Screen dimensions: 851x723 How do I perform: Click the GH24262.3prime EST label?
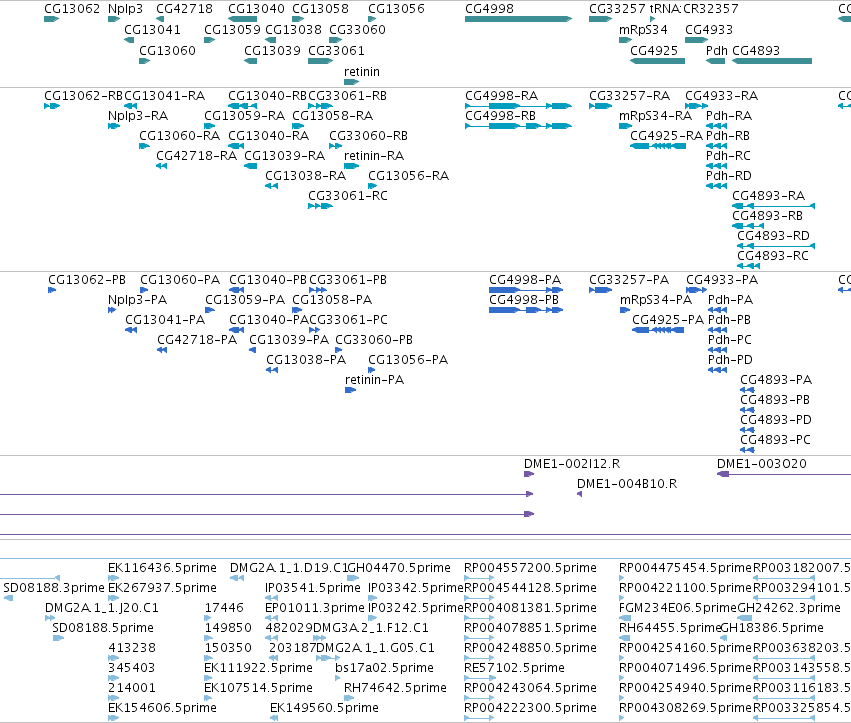789,608
